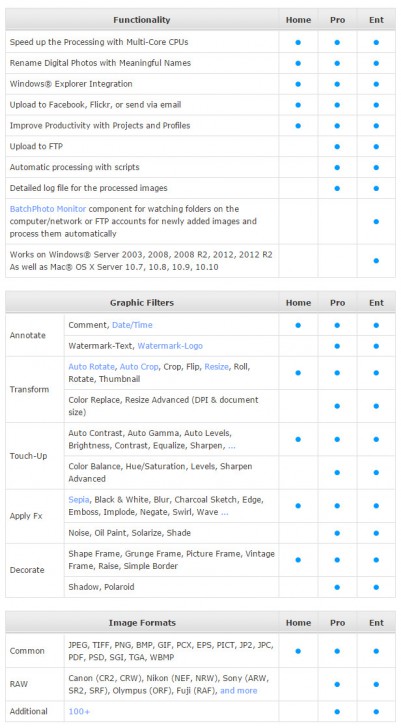Select Home column header in Image Formats table
This screenshot has height=728, width=401.
coord(298,623)
